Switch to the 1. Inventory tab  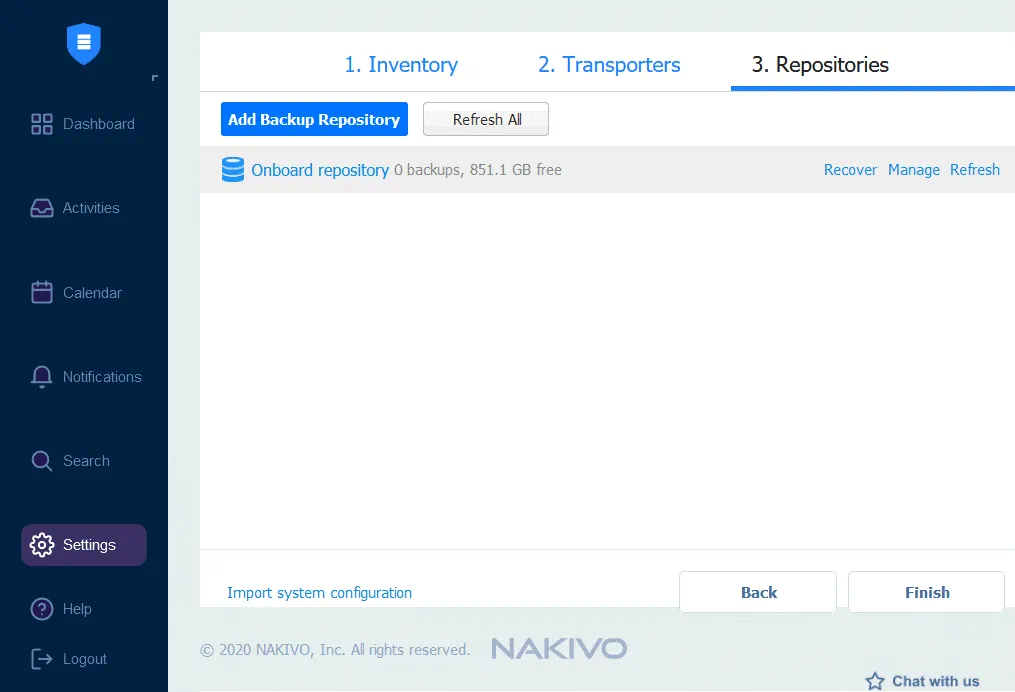(x=401, y=65)
